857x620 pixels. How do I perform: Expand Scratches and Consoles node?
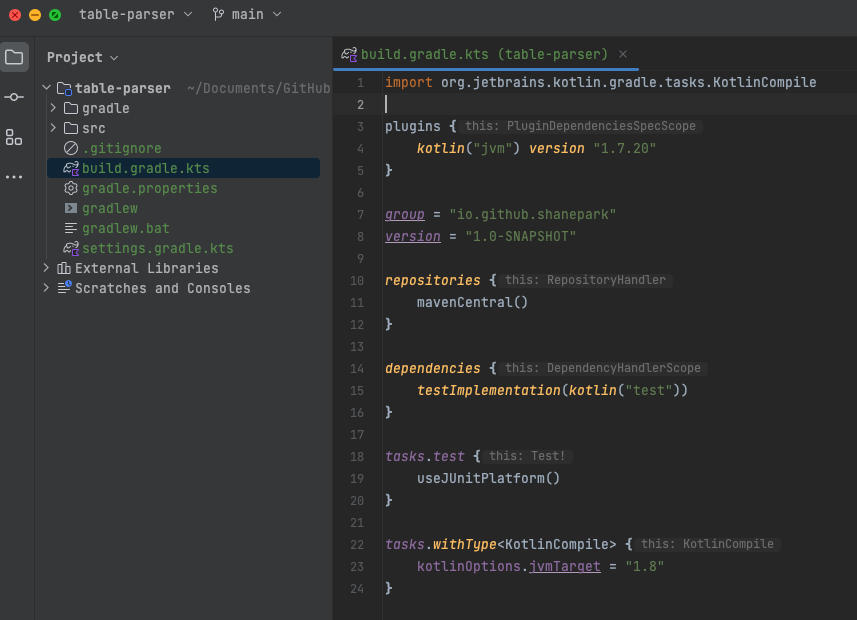(x=46, y=288)
